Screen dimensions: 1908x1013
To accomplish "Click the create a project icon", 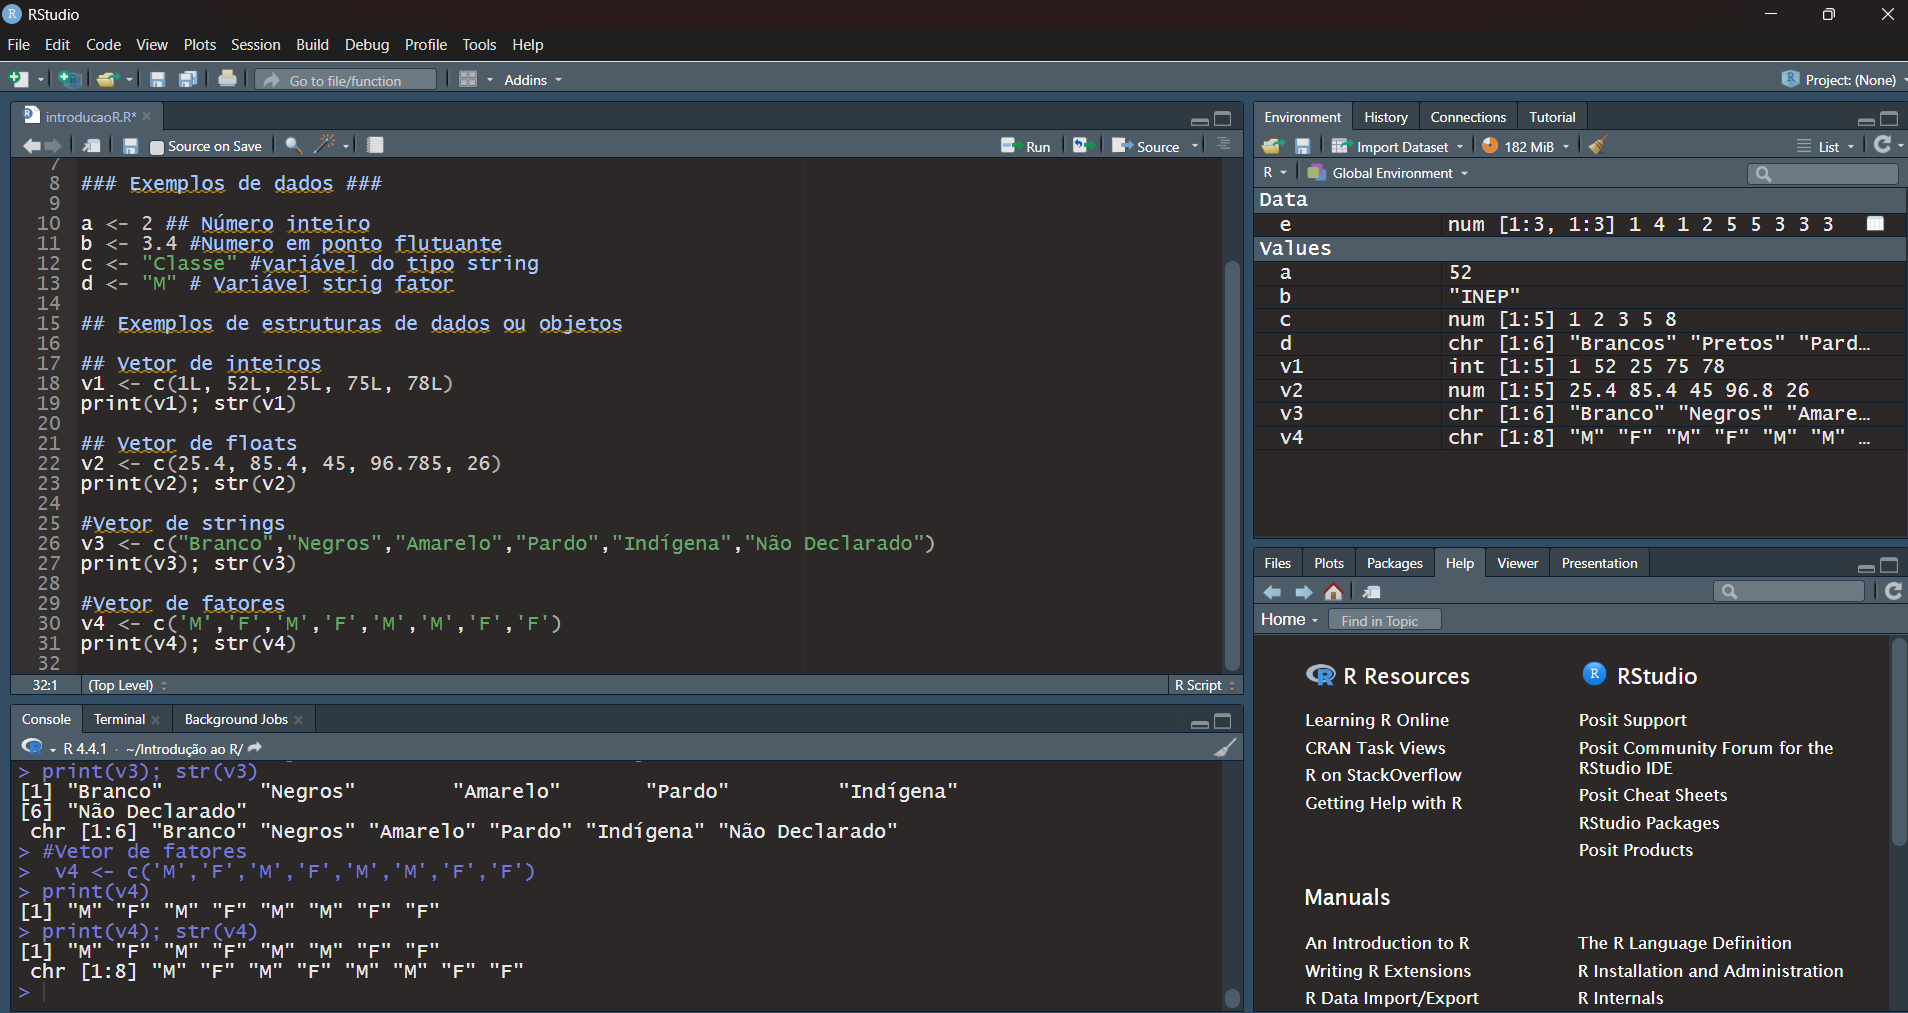I will [x=69, y=79].
